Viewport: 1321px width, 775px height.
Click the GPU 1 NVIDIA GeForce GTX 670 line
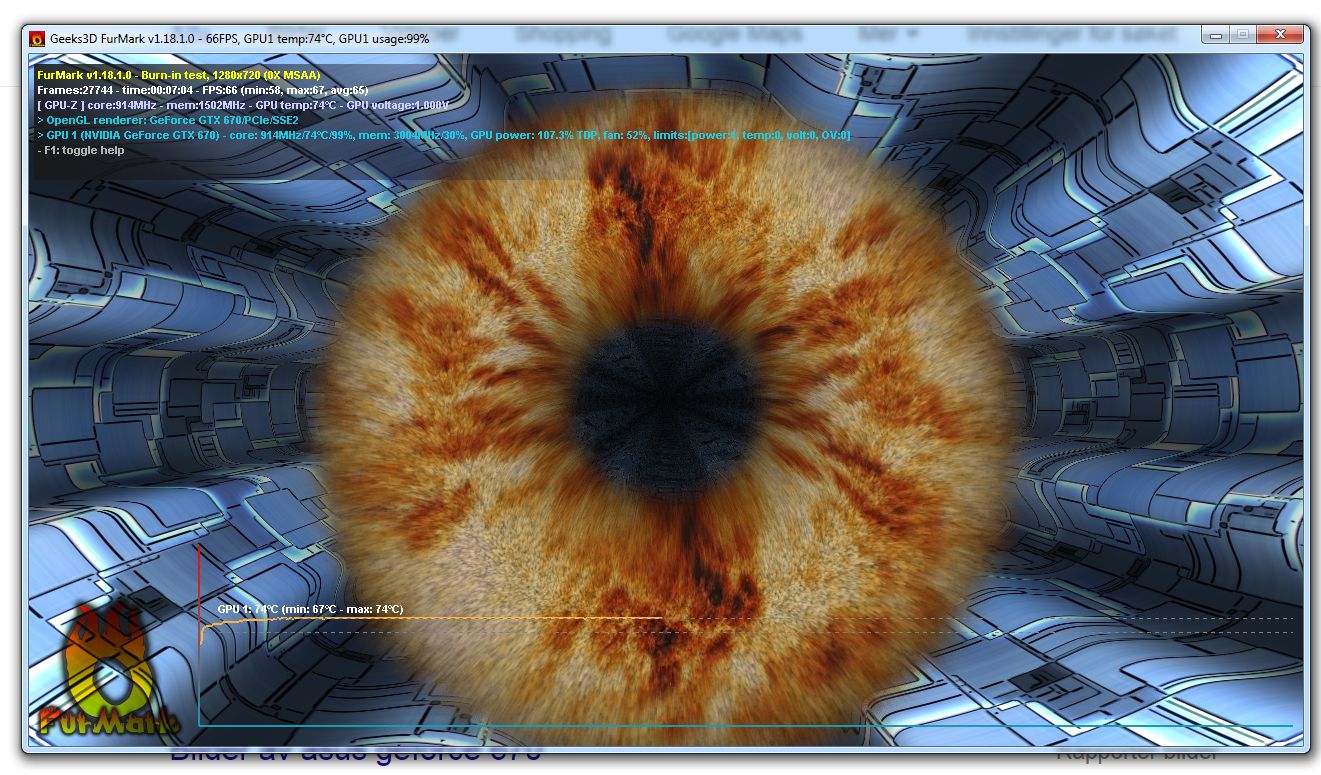444,135
